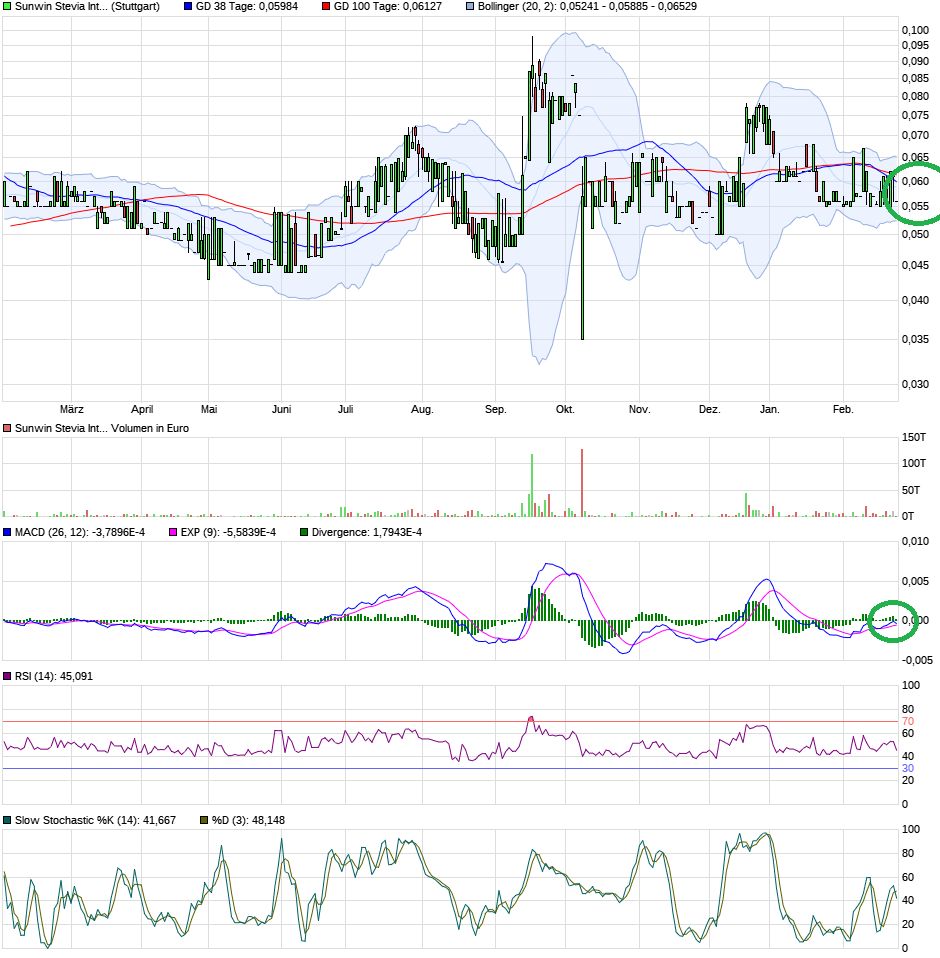Click the Jan. month label on time axis
The image size is (940, 958).
coord(770,409)
